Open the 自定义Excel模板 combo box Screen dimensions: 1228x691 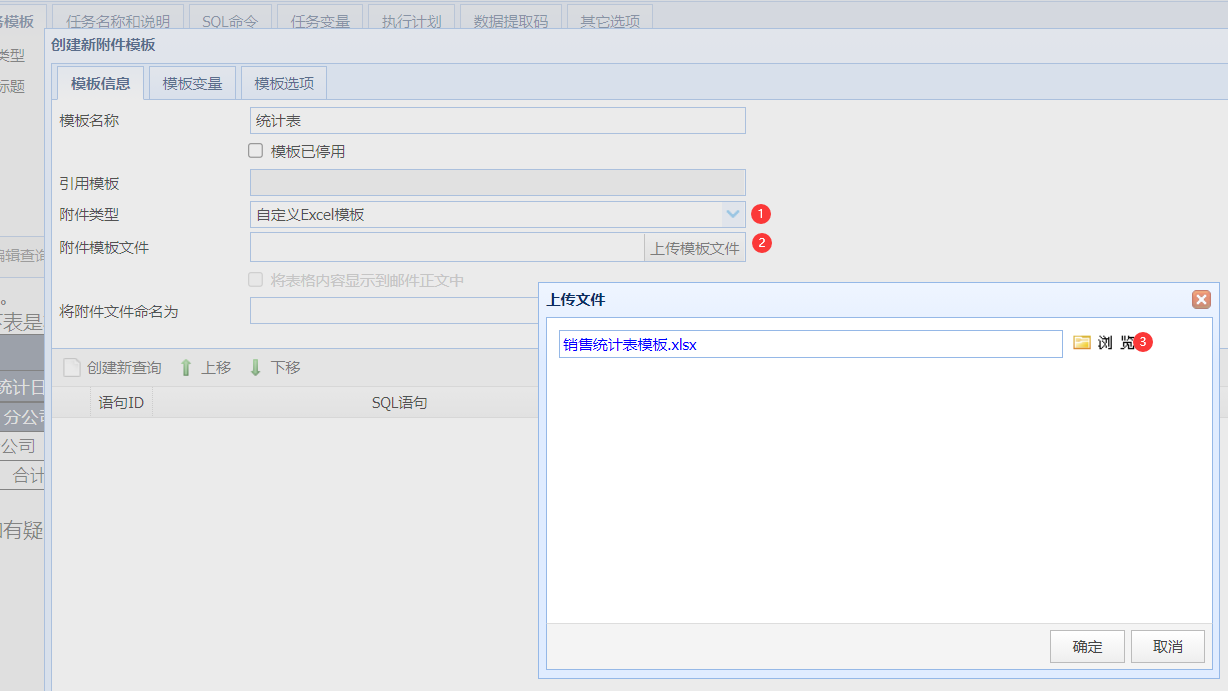[498, 214]
